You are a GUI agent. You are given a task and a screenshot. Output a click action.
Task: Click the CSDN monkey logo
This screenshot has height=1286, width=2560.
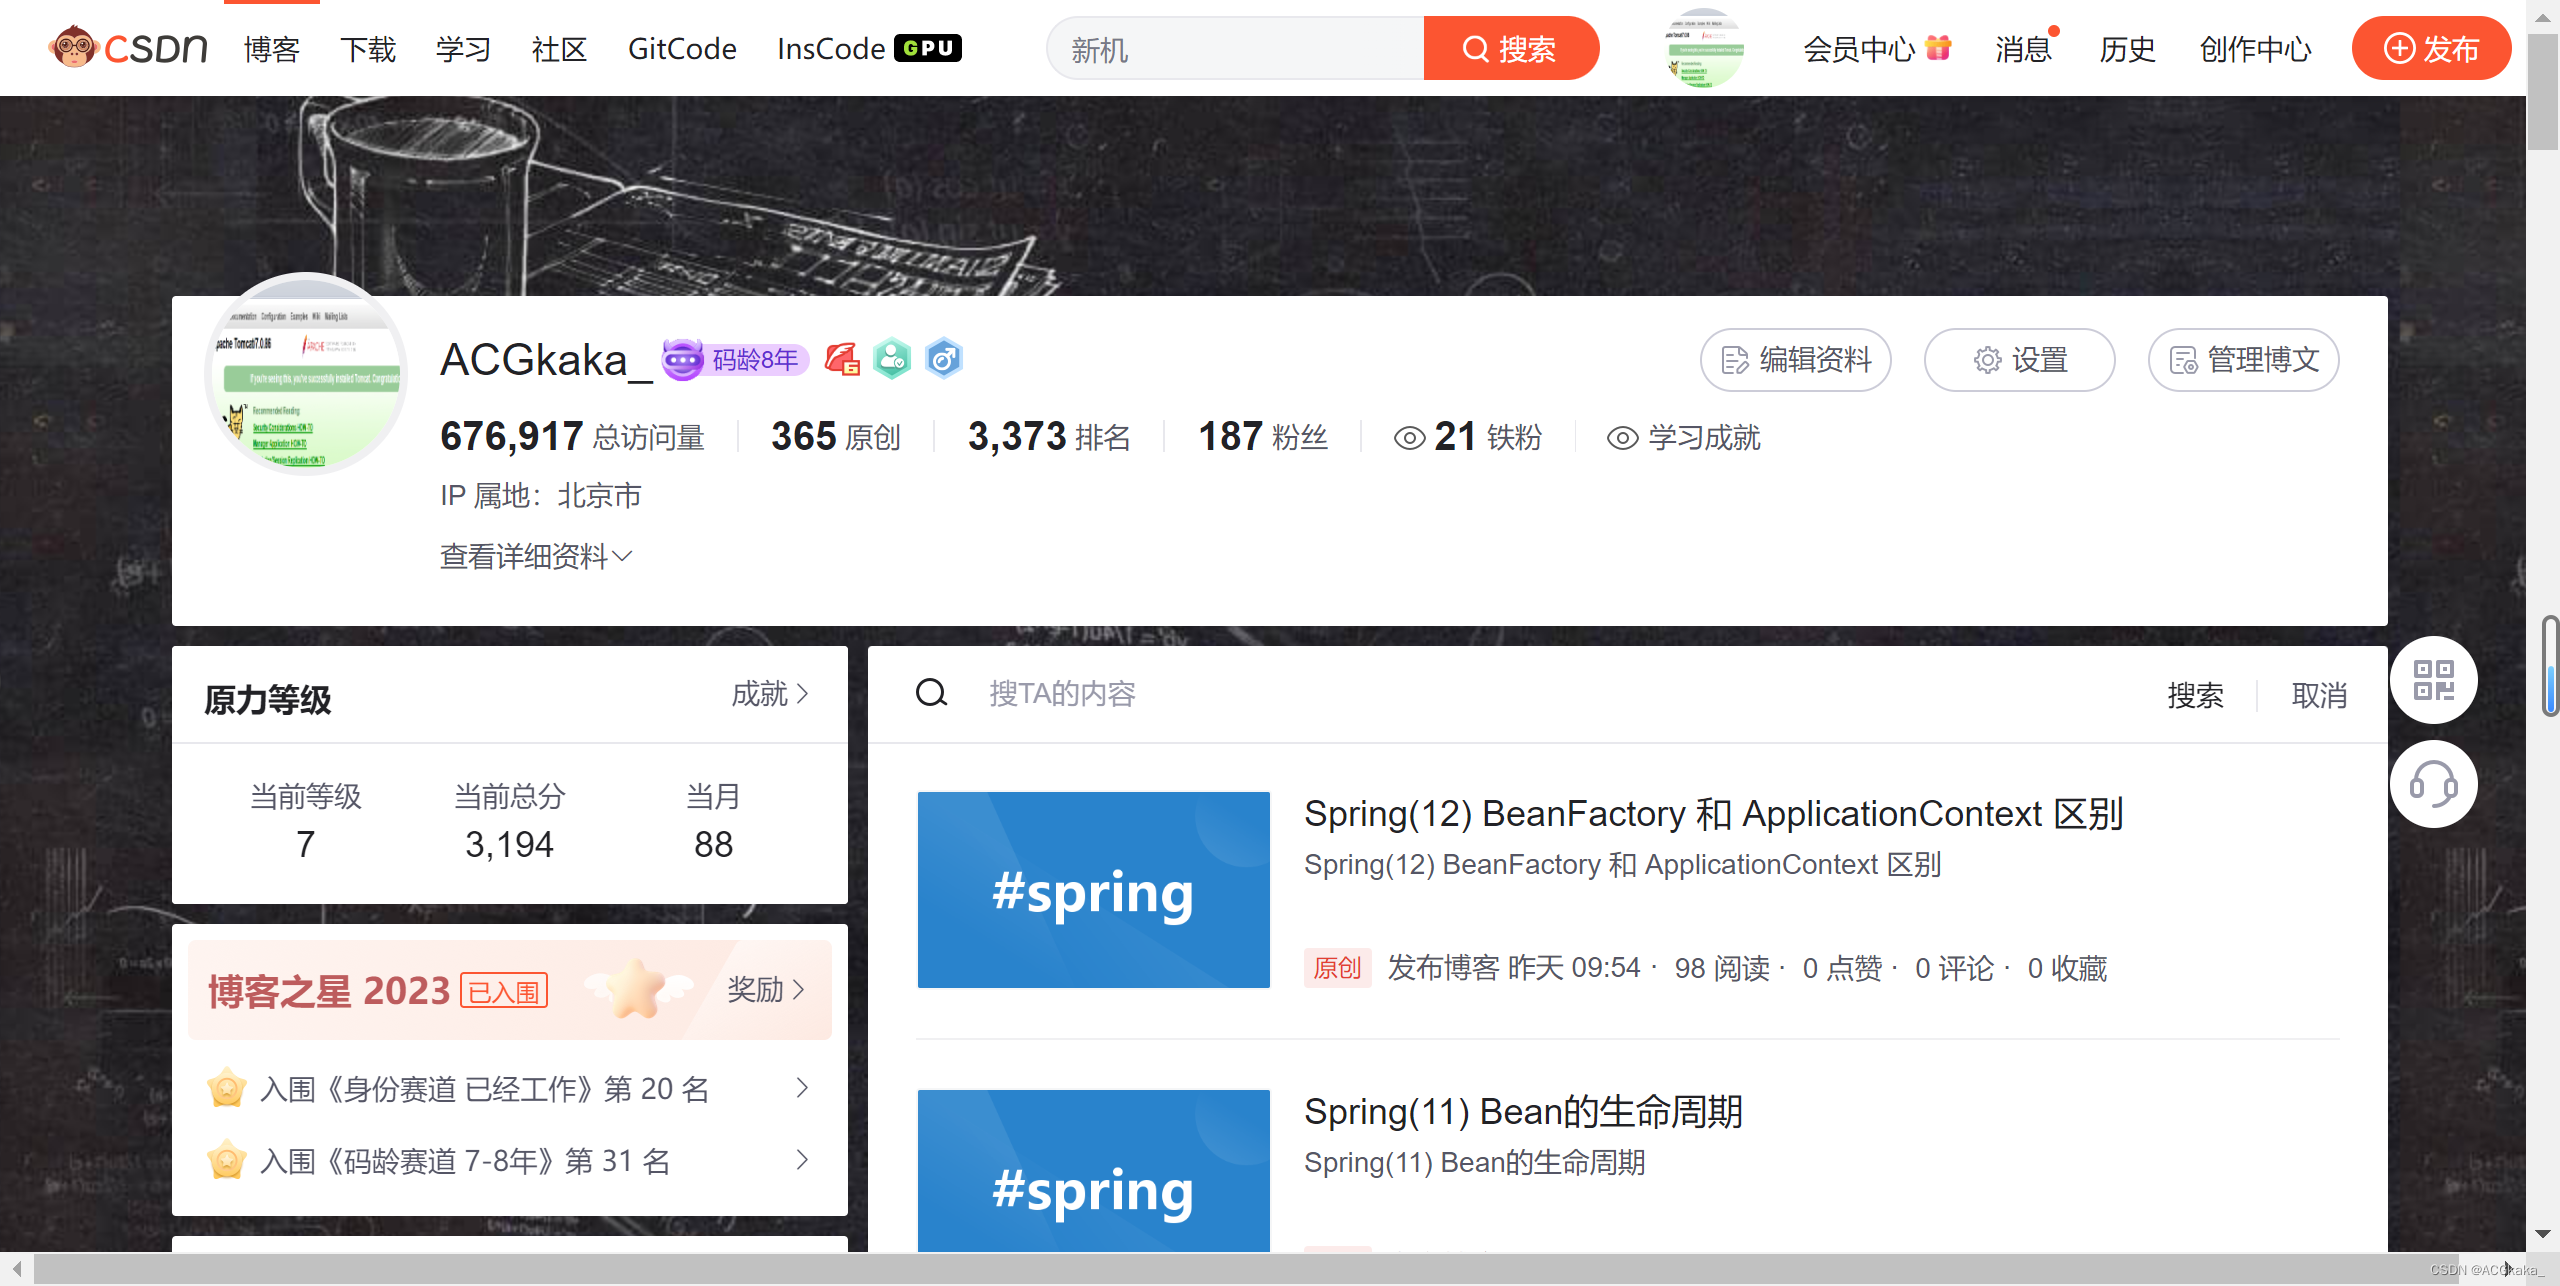point(128,48)
